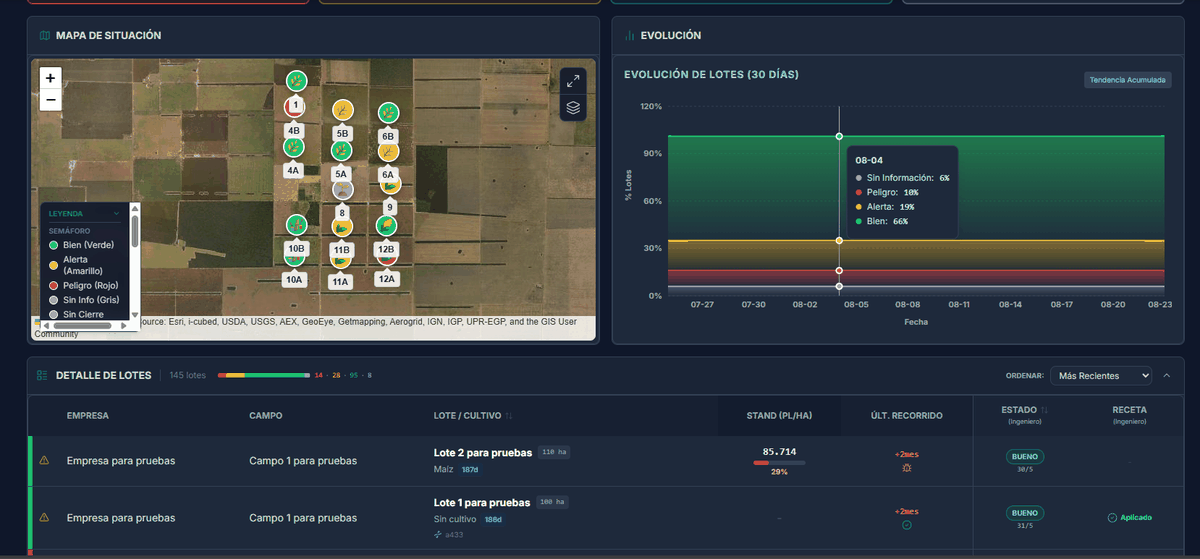The image size is (1200, 559).
Task: Select the yellow marker above 11B
Action: pos(342,228)
